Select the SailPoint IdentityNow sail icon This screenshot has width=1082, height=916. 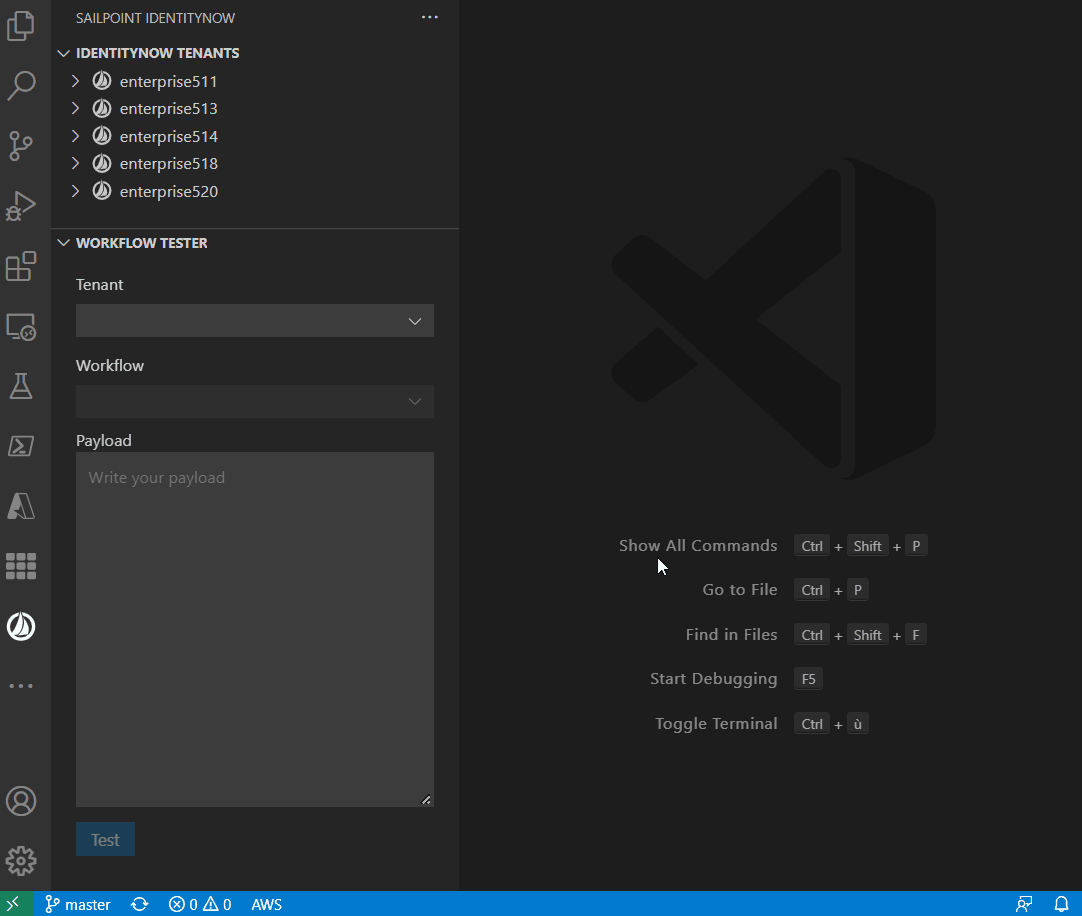21,626
